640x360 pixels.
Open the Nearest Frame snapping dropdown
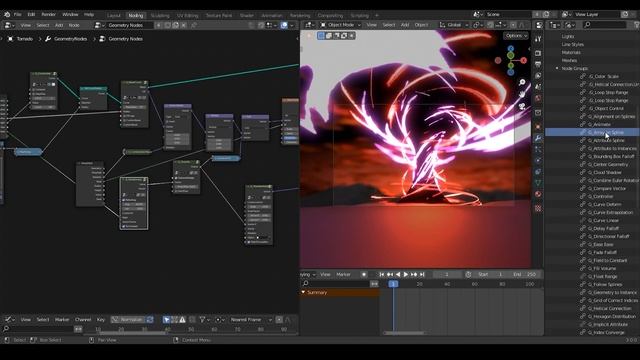coord(251,320)
